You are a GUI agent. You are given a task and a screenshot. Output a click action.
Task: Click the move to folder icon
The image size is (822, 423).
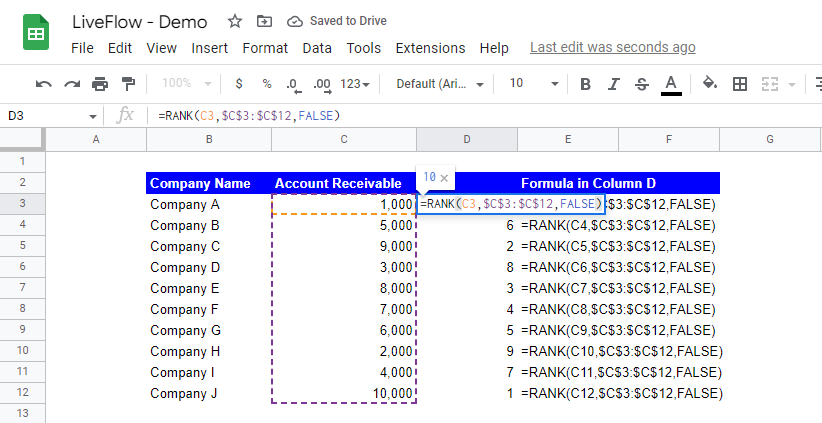click(264, 21)
